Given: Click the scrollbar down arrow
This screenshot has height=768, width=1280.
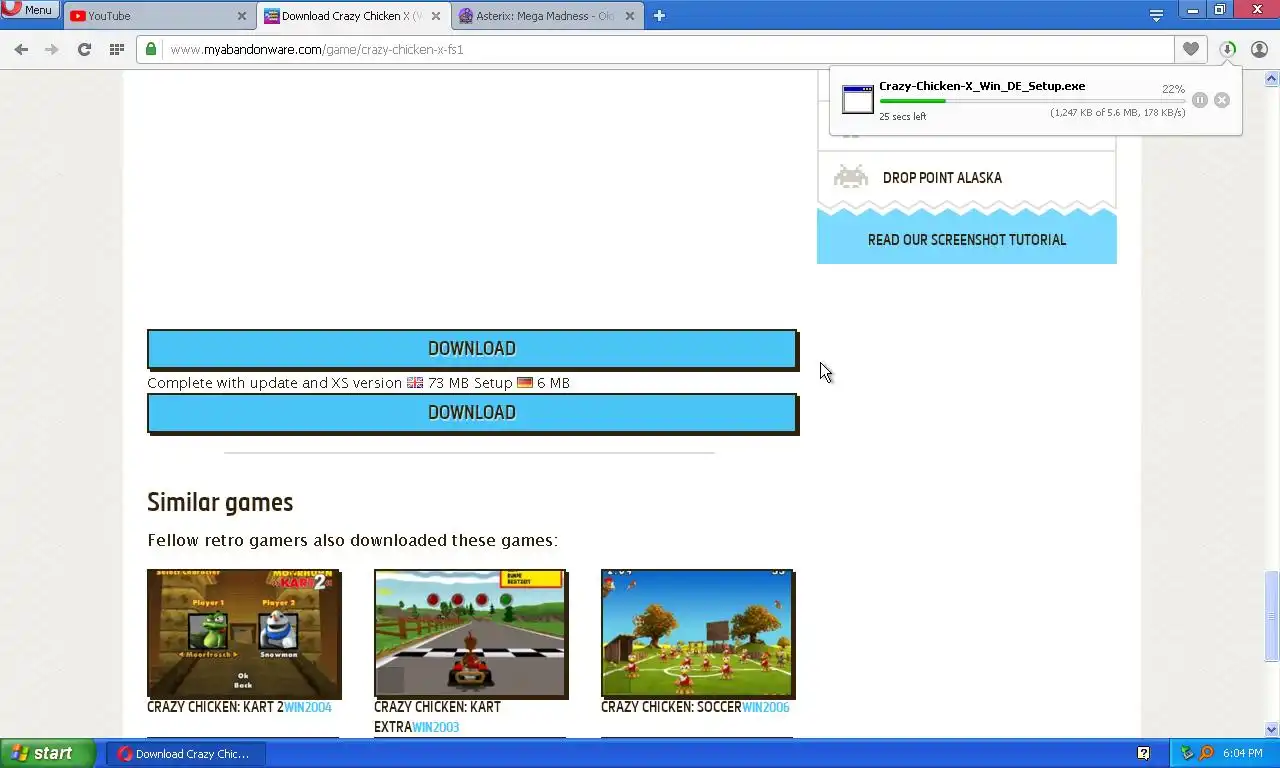Looking at the screenshot, I should [x=1271, y=730].
